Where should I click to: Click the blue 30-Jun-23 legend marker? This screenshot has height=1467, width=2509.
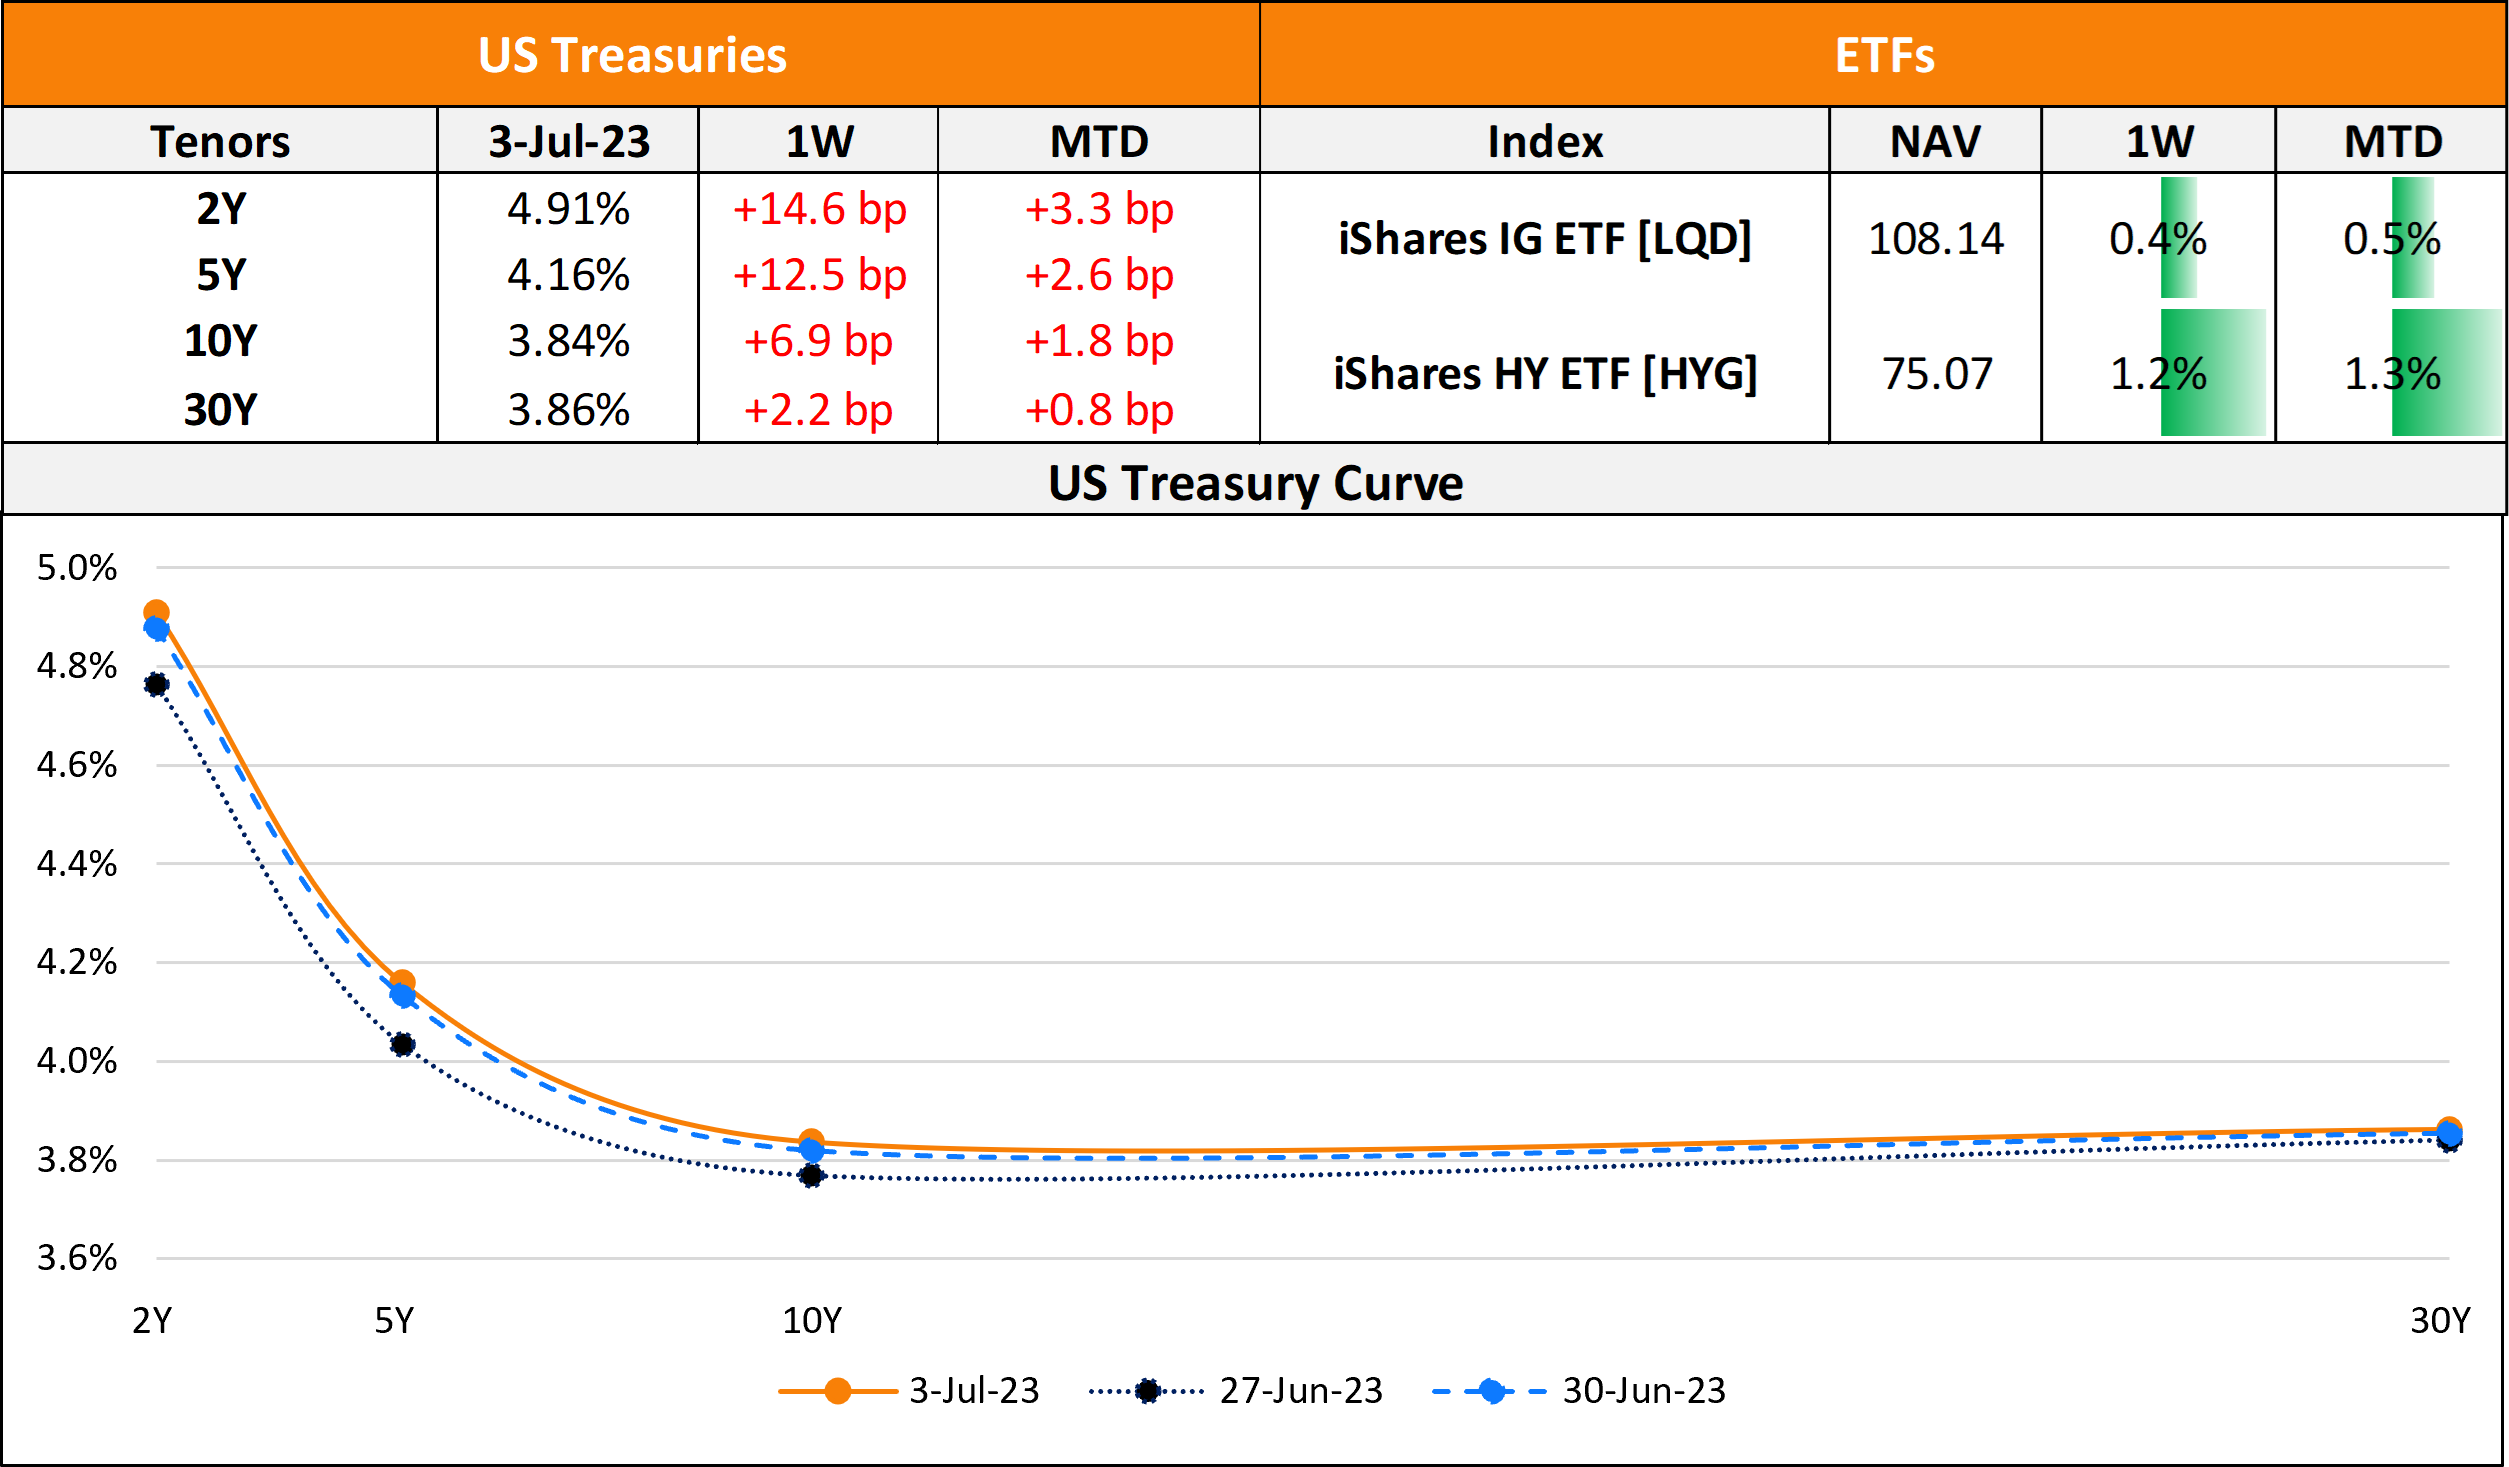(x=1491, y=1391)
